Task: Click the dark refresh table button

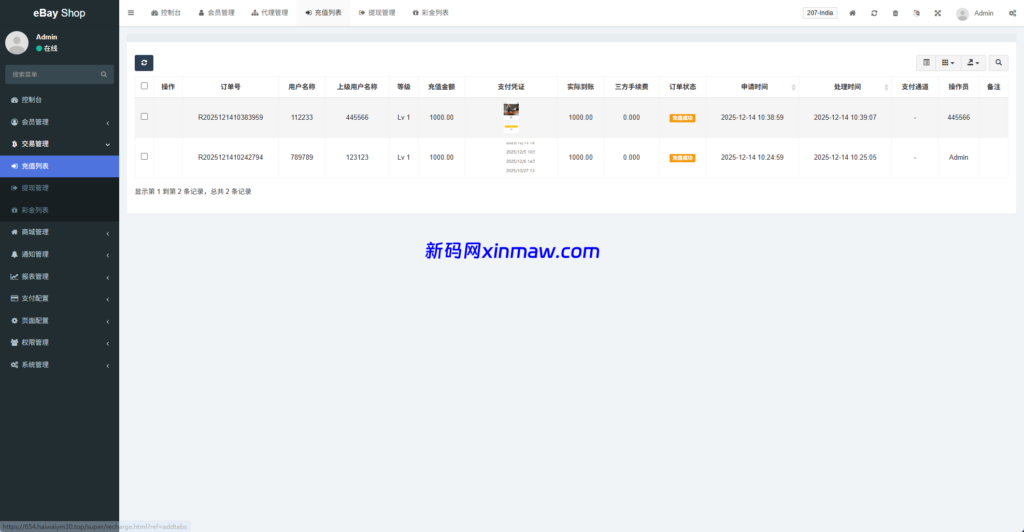Action: click(x=144, y=63)
